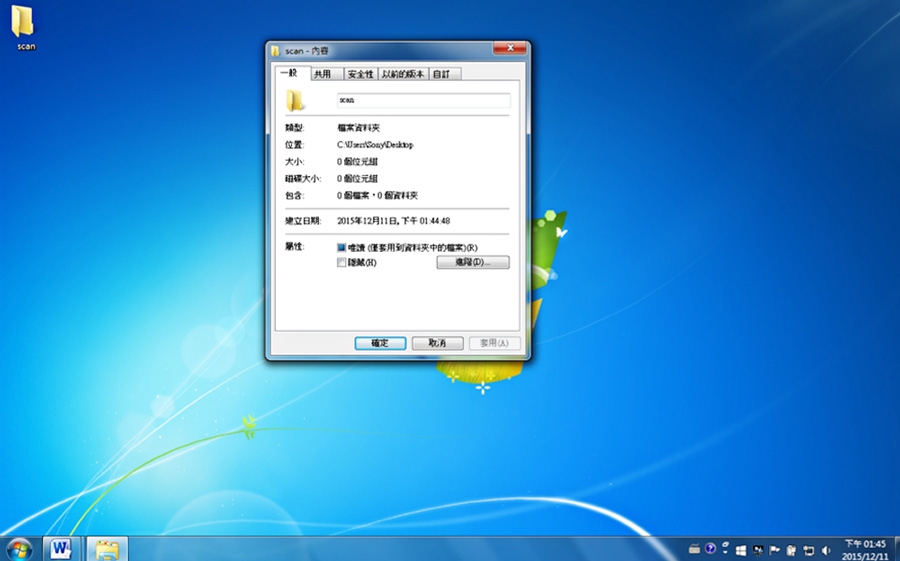
Task: Click the 0 個位元組 value beside 磁碟大小
Action: 357,179
